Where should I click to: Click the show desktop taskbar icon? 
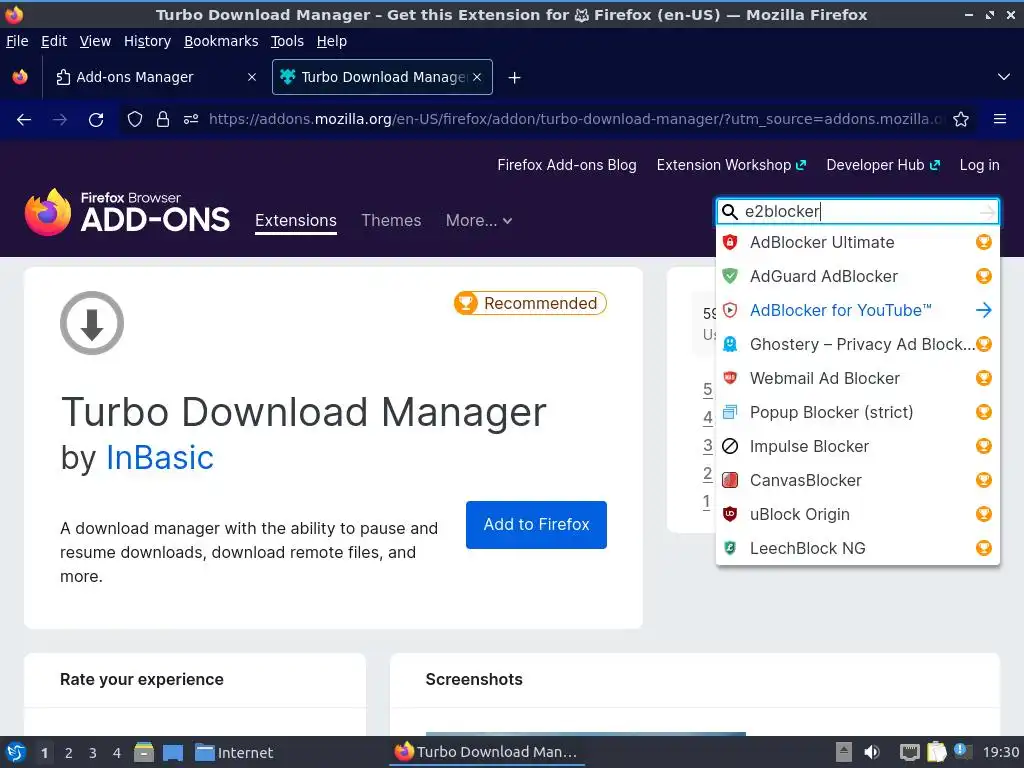[x=173, y=752]
